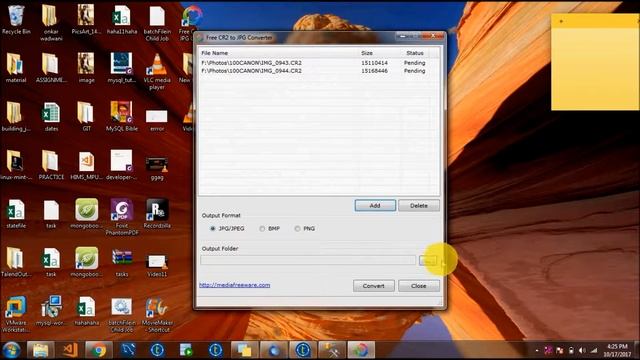This screenshot has width=640, height=360.
Task: Open the mediafreeware.com link
Action: [x=234, y=285]
